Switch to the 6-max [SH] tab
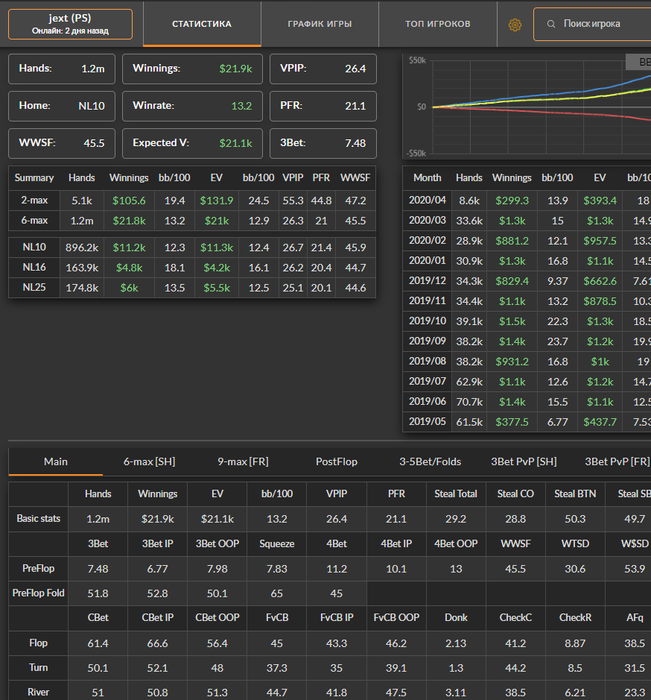The image size is (651, 700). [149, 462]
